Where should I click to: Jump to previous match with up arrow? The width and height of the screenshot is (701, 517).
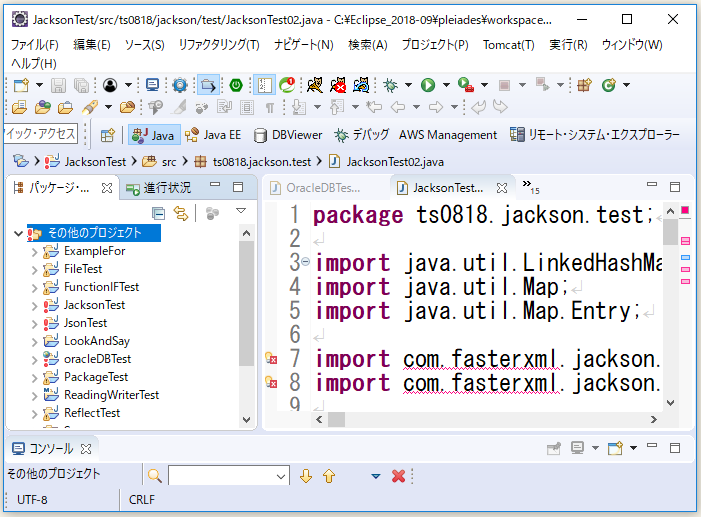click(x=329, y=476)
